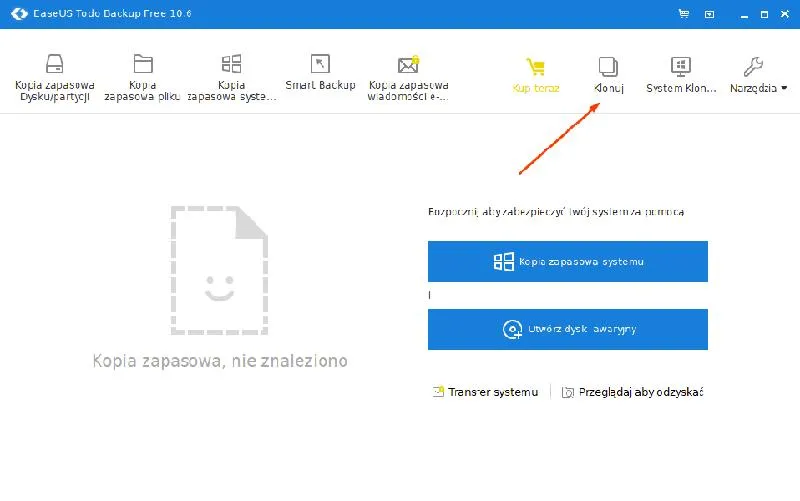This screenshot has height=501, width=800.
Task: Click 'Kopia zapasowa, nie znaleziono' text
Action: [220, 361]
